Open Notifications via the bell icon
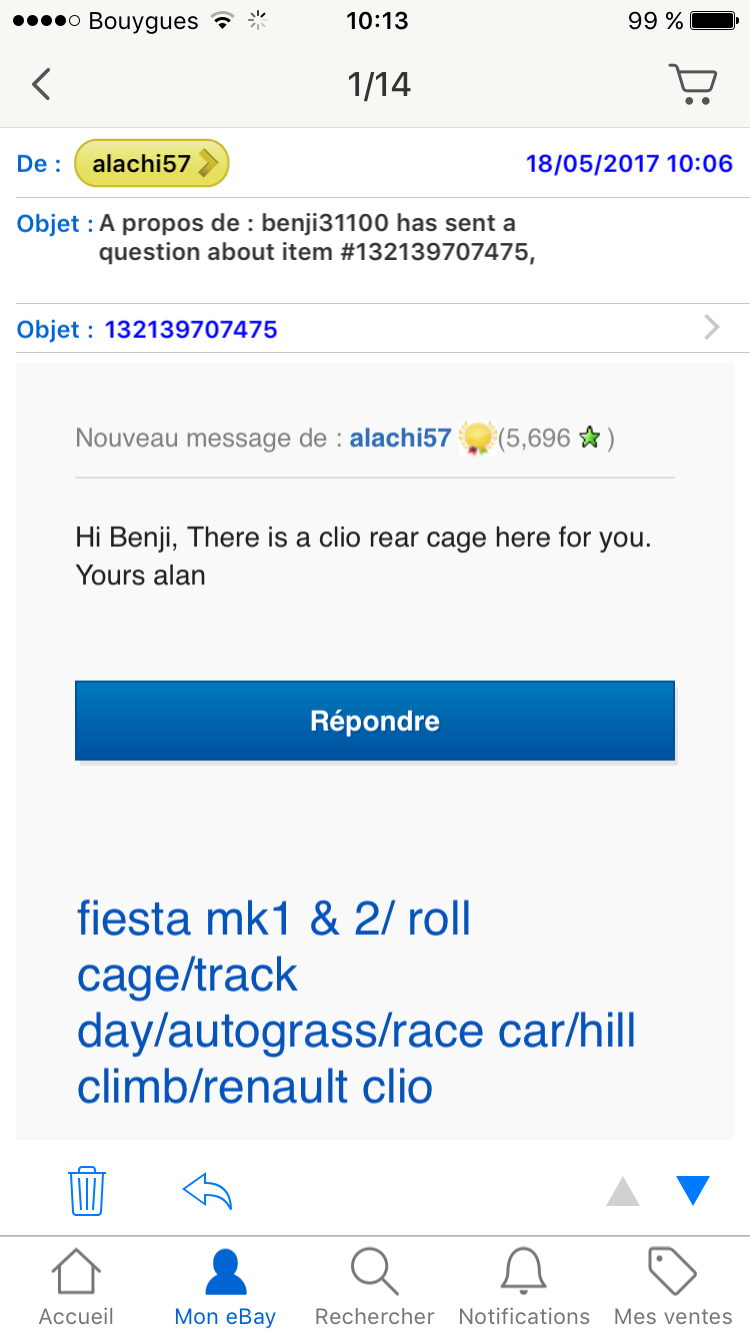750x1334 pixels. point(524,1272)
